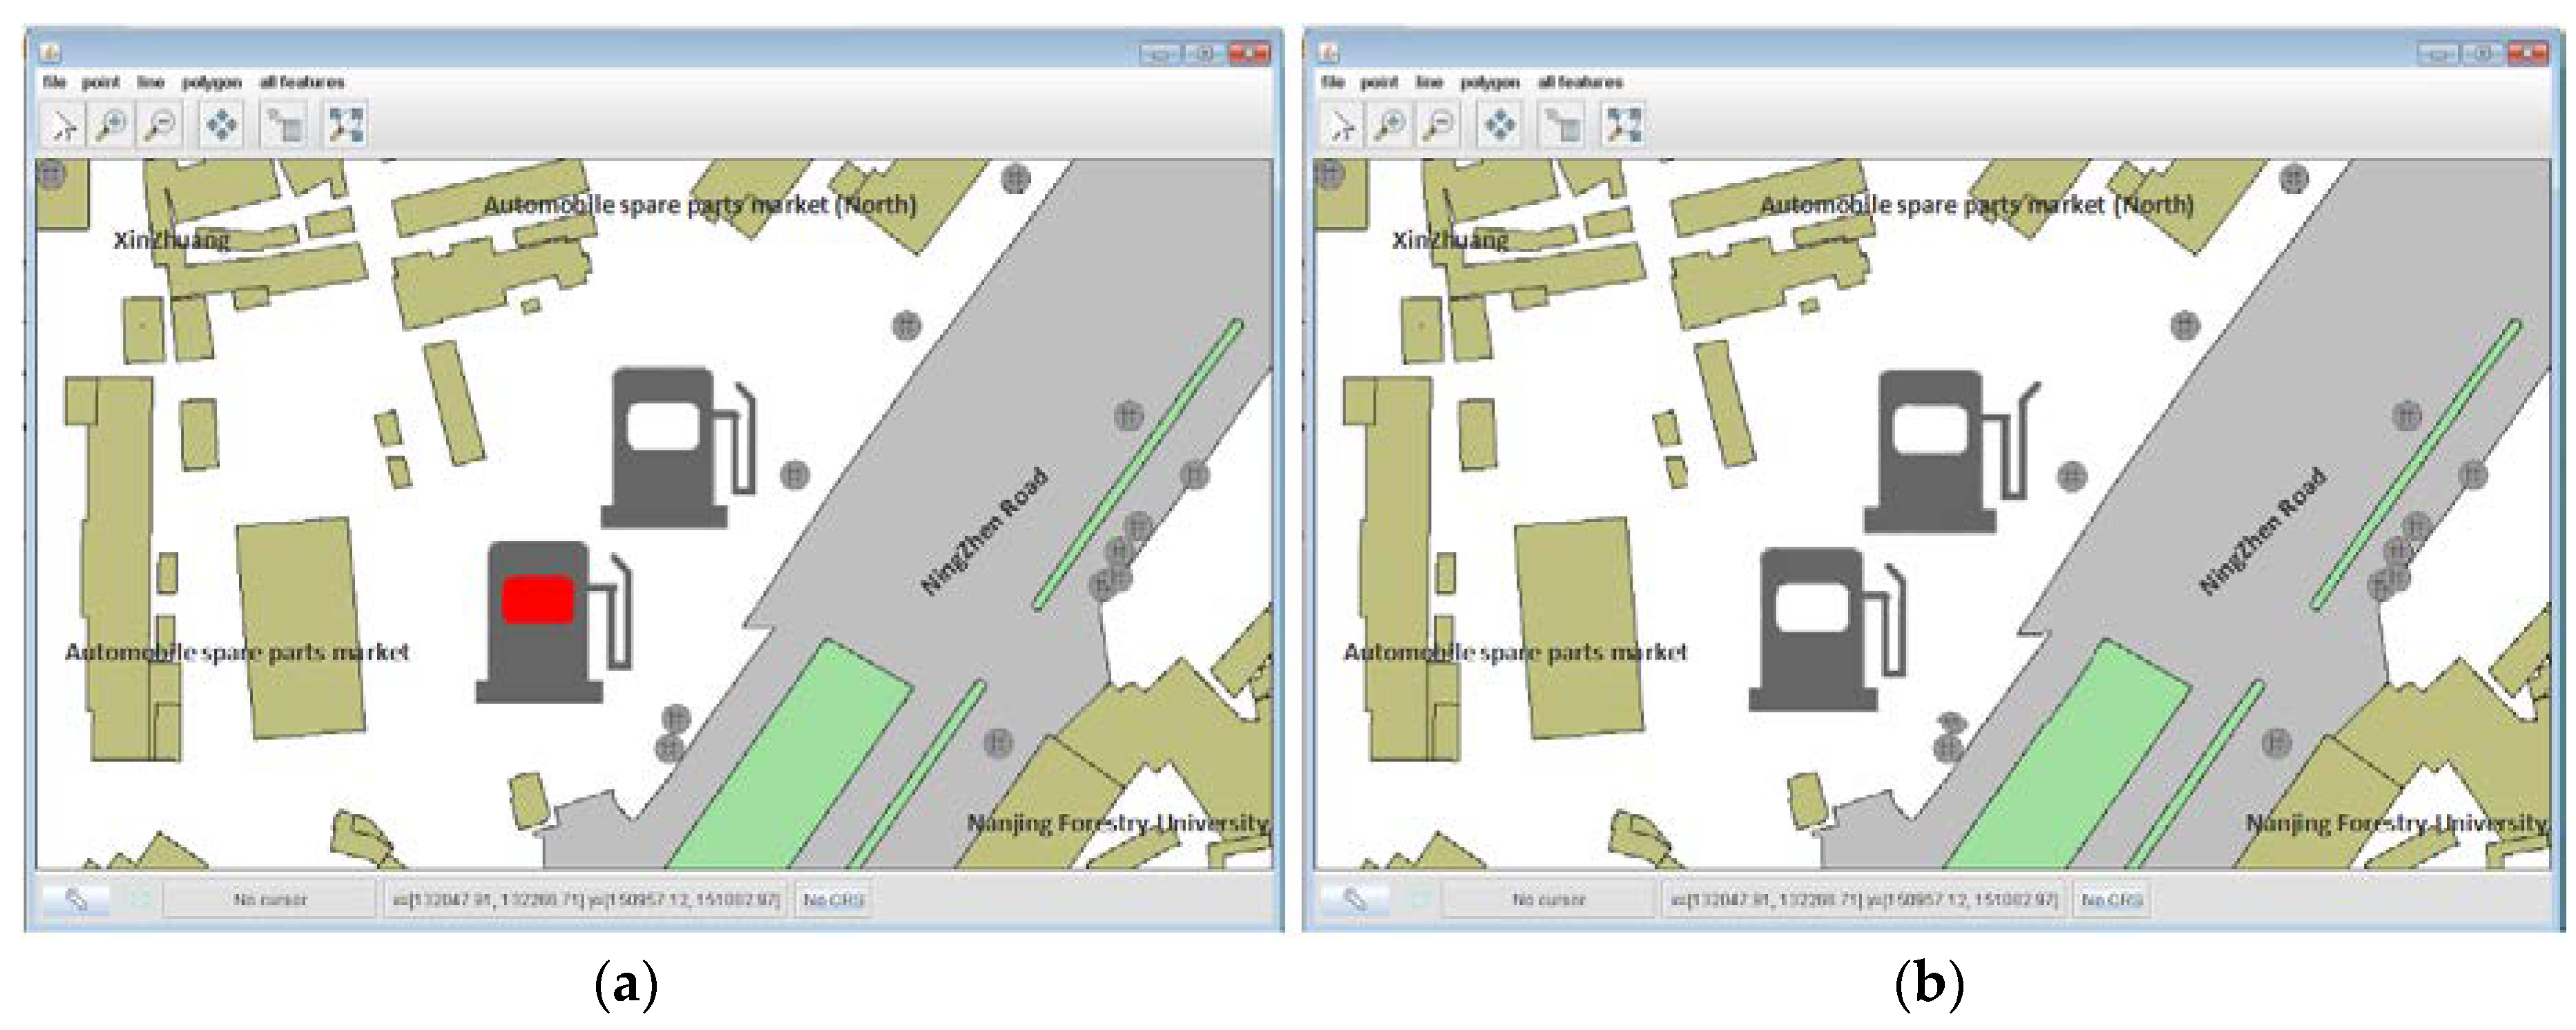Open the polygon menu in left window
The image size is (2576, 1030).
point(211,82)
